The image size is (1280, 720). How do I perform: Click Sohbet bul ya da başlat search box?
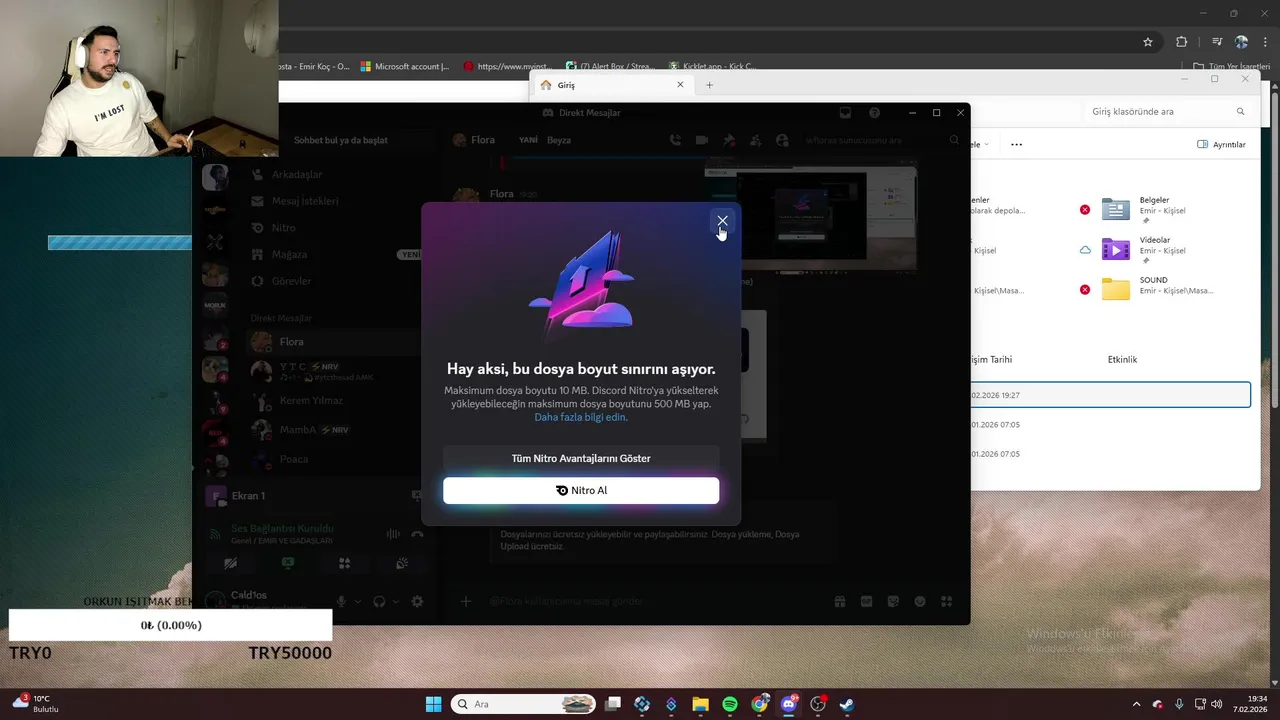click(x=340, y=140)
